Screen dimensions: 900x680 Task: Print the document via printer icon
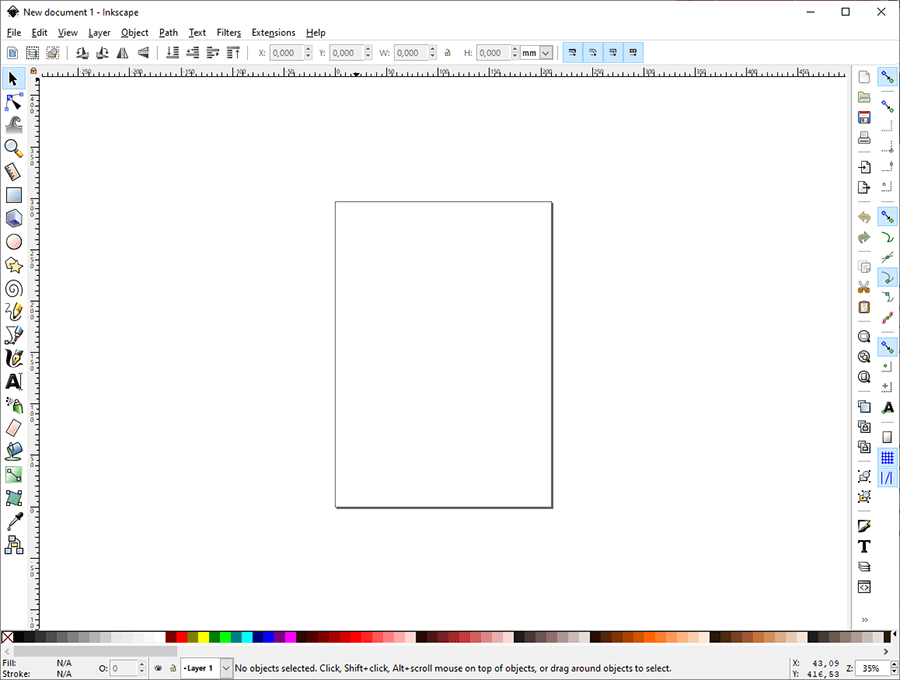coord(864,138)
